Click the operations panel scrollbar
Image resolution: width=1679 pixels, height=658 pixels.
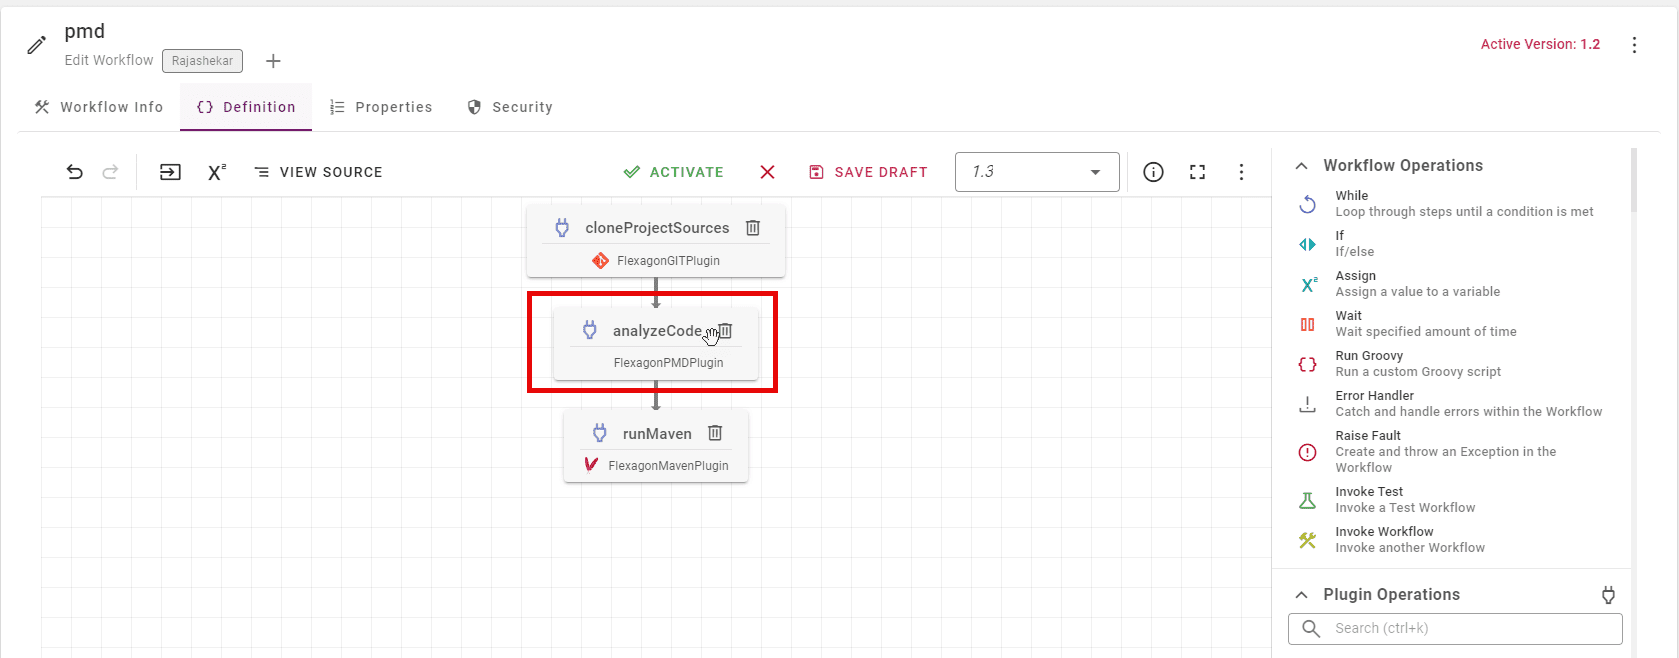(1634, 180)
